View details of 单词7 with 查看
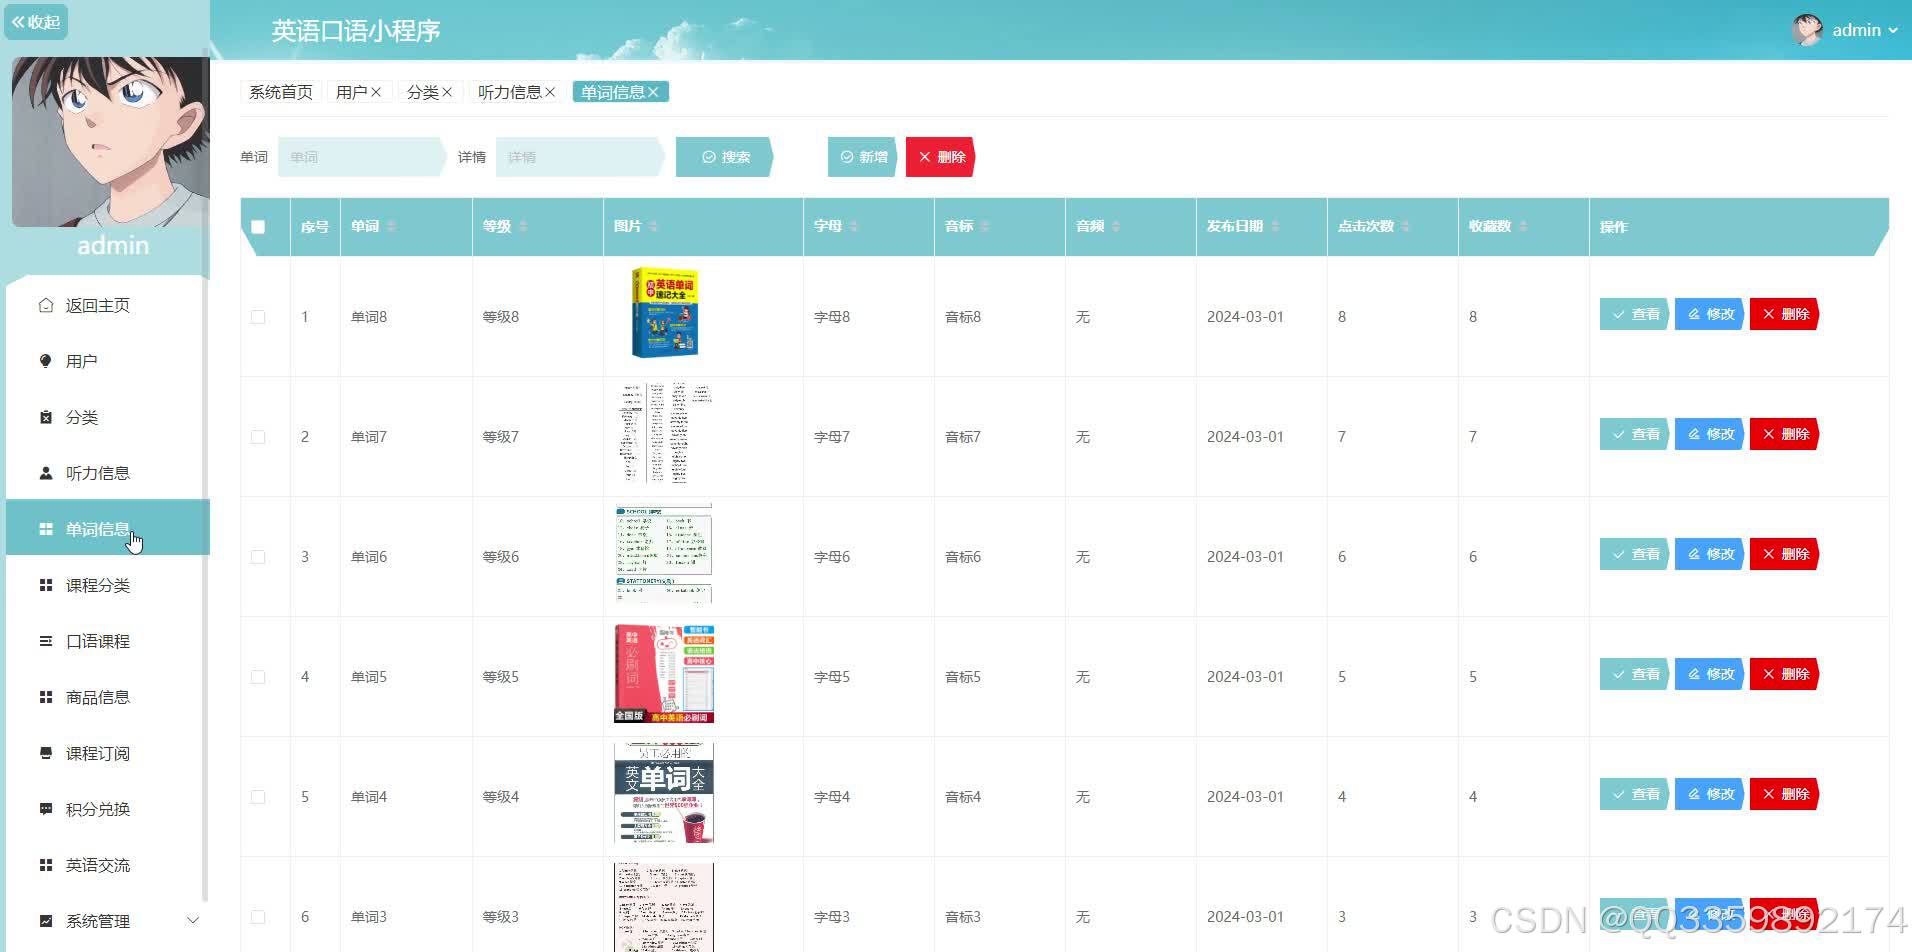This screenshot has width=1912, height=952. [x=1635, y=434]
